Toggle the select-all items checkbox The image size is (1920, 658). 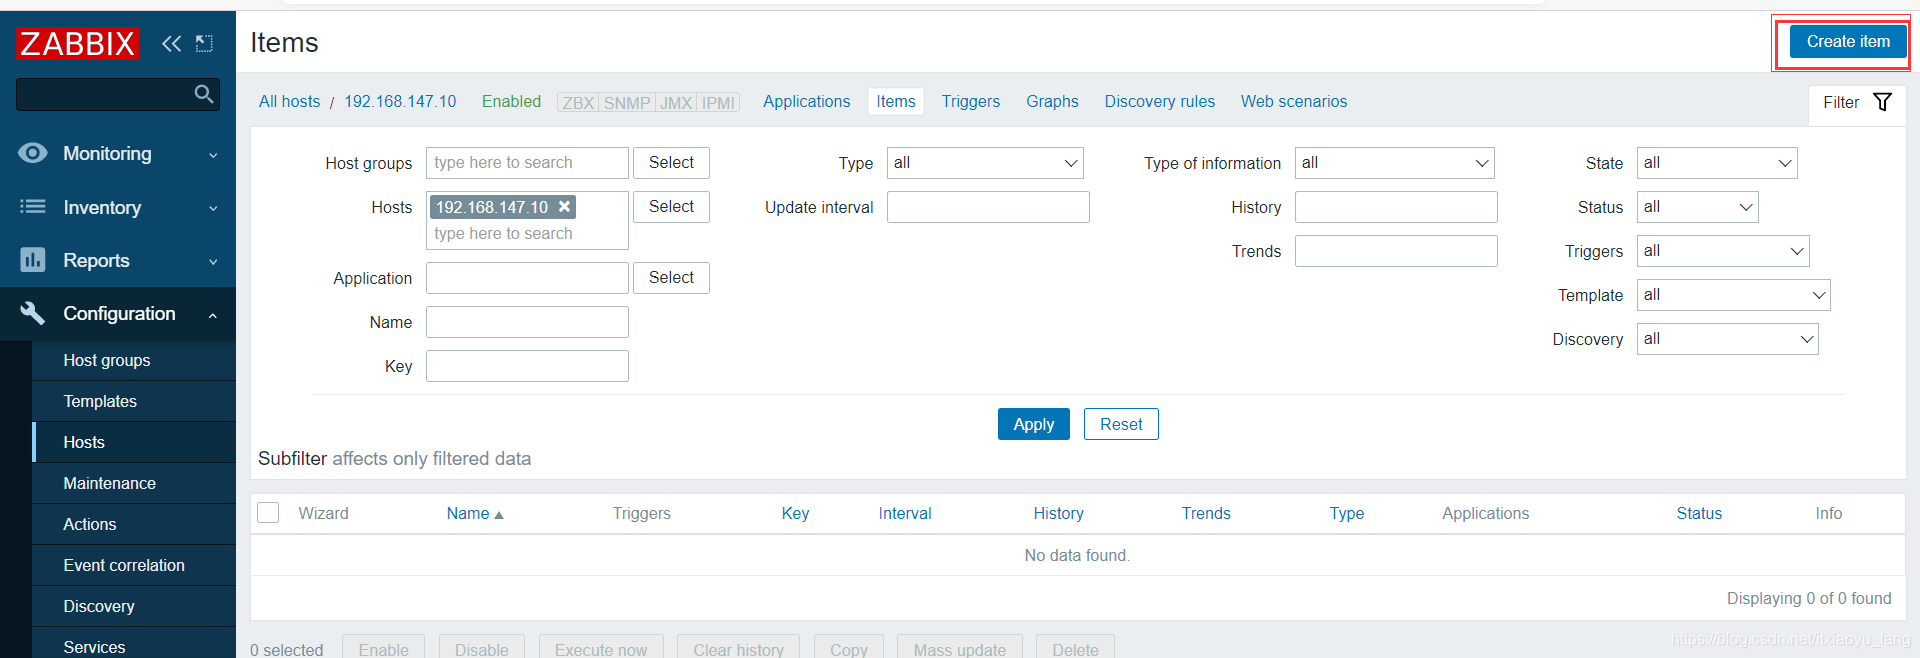(268, 513)
